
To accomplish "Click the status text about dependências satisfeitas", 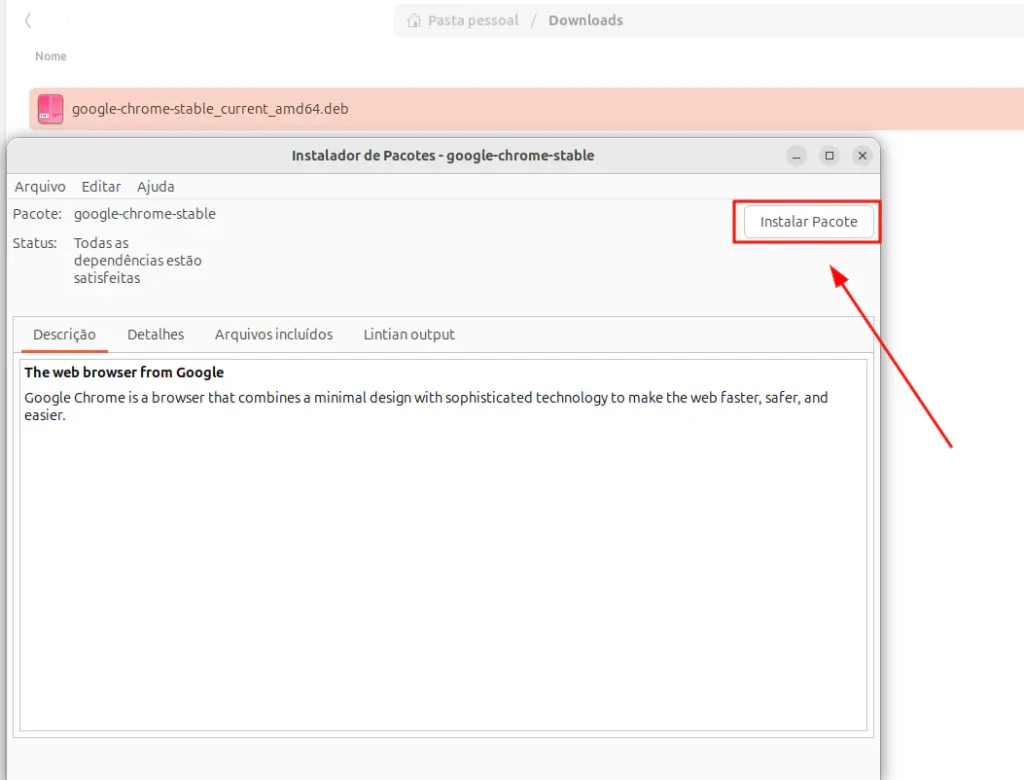I will tap(138, 260).
